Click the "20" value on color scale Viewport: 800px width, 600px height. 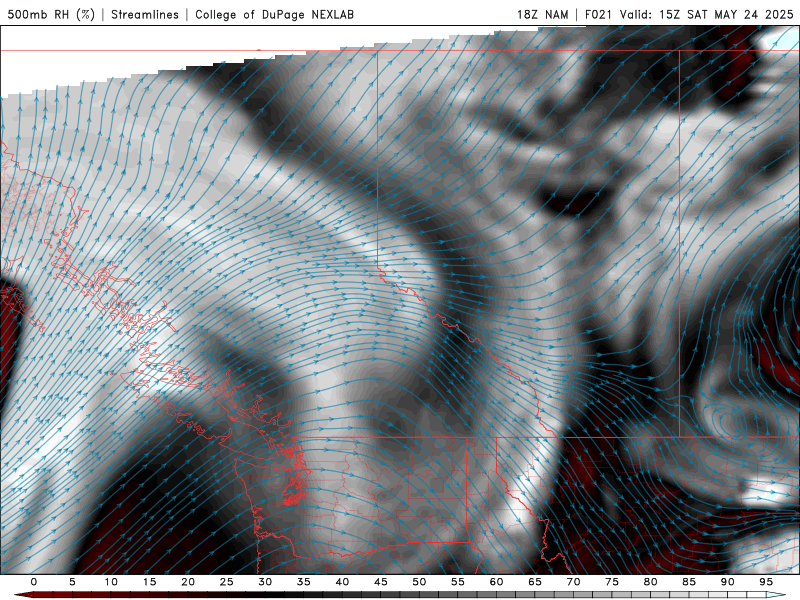pos(188,582)
